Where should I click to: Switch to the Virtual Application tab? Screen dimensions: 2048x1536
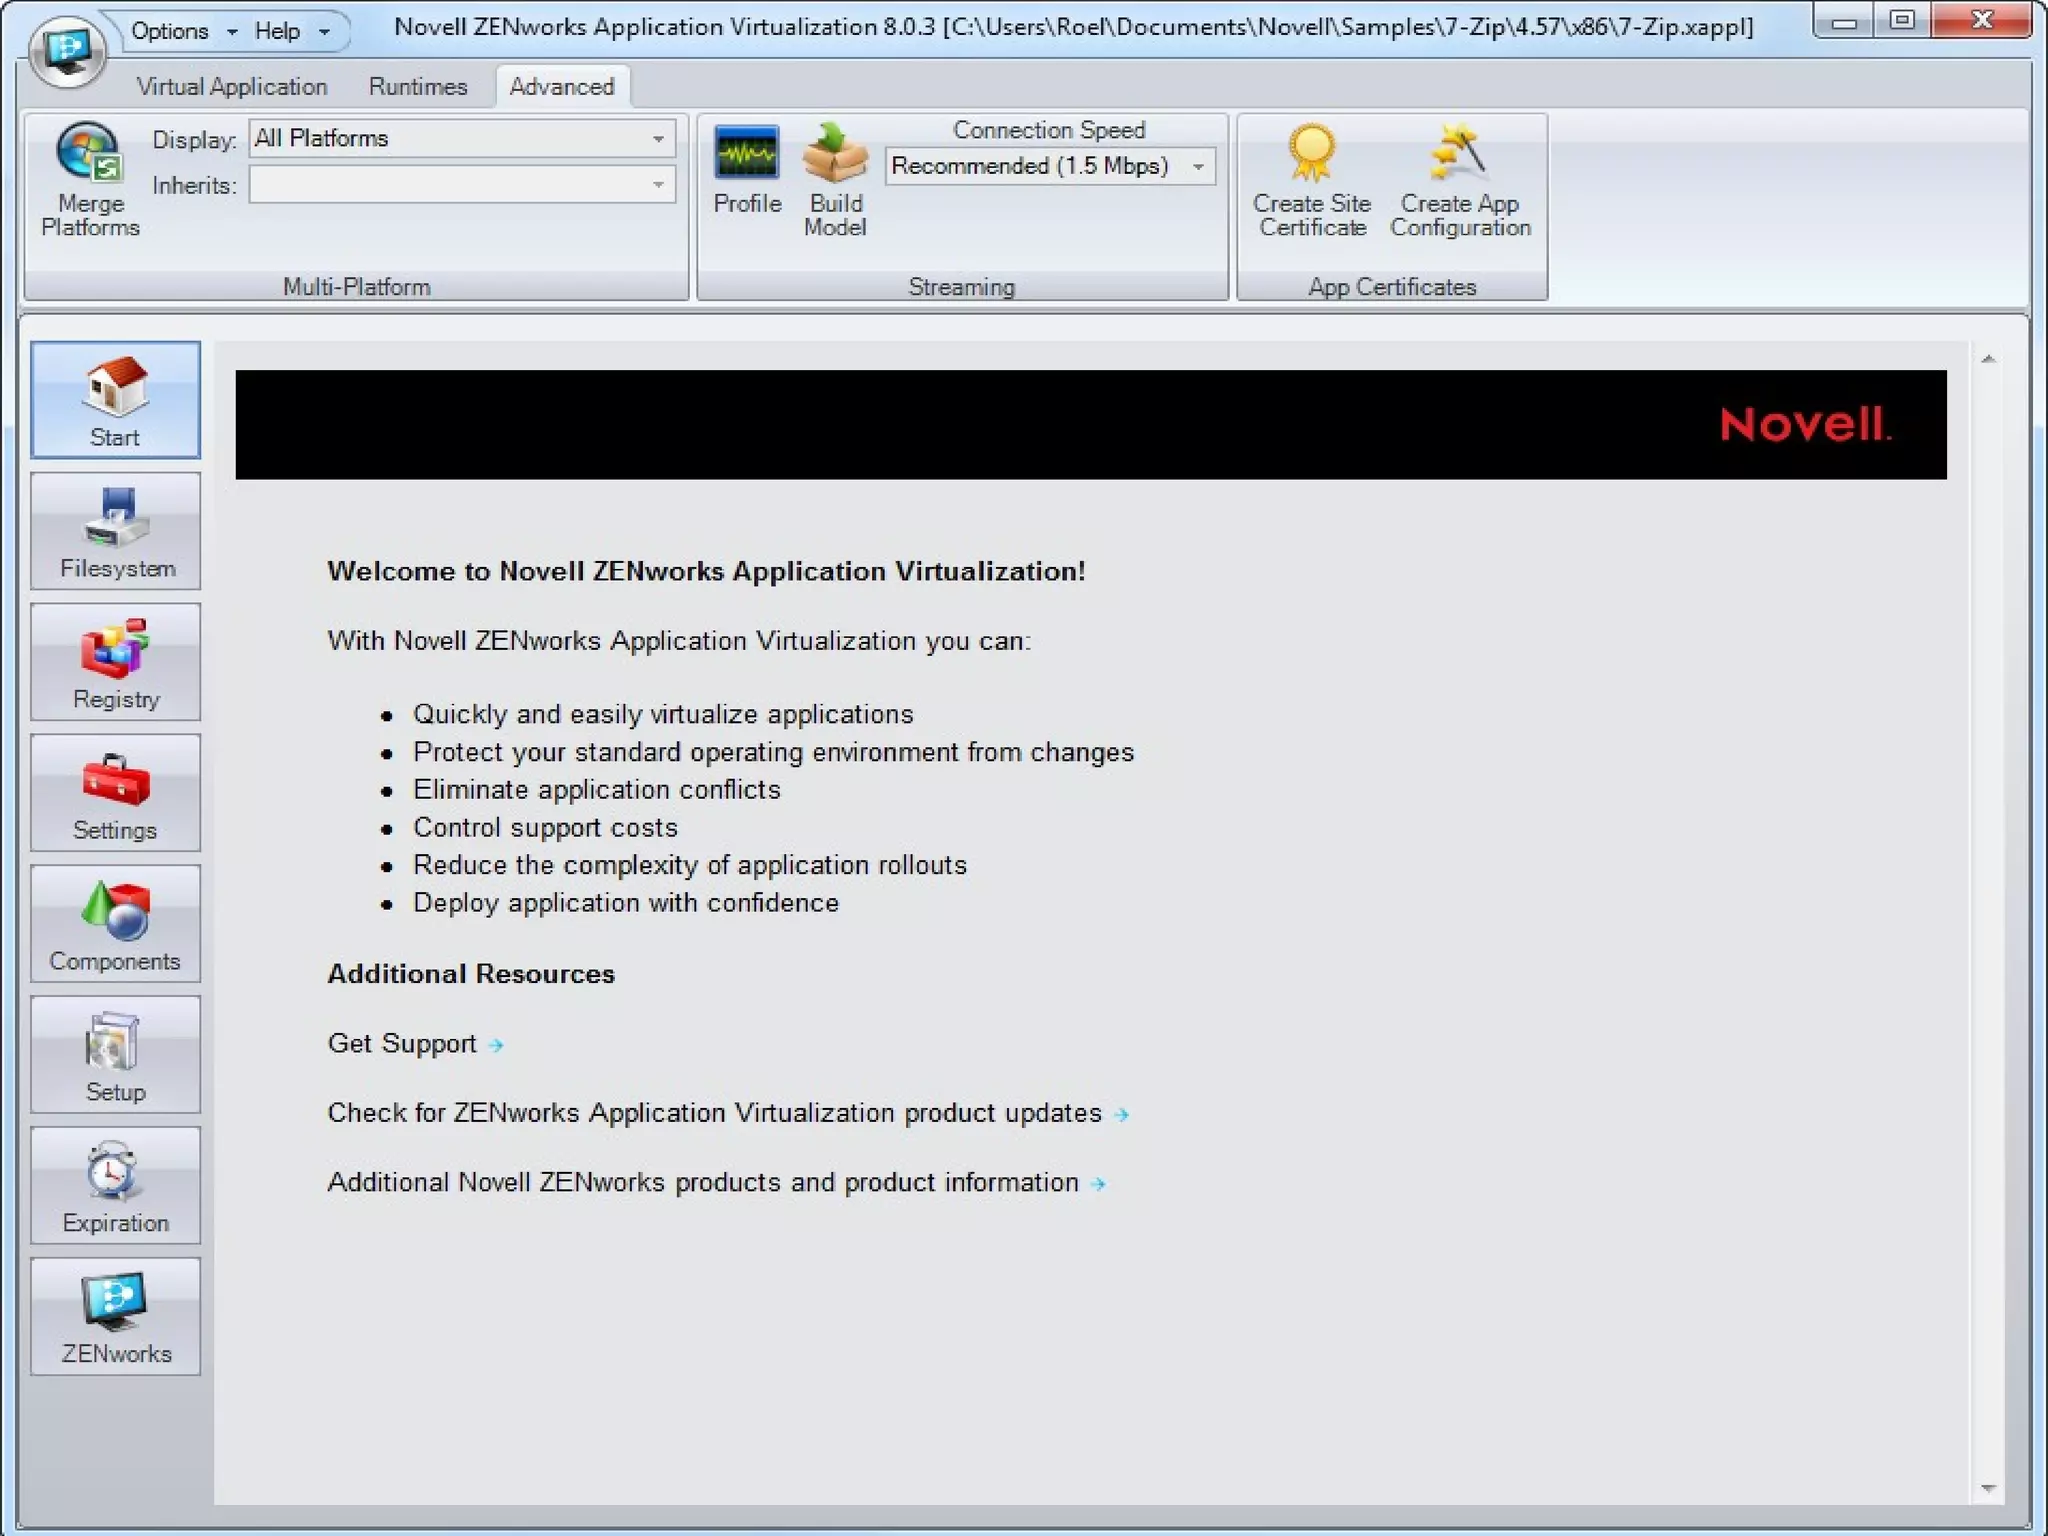(232, 87)
